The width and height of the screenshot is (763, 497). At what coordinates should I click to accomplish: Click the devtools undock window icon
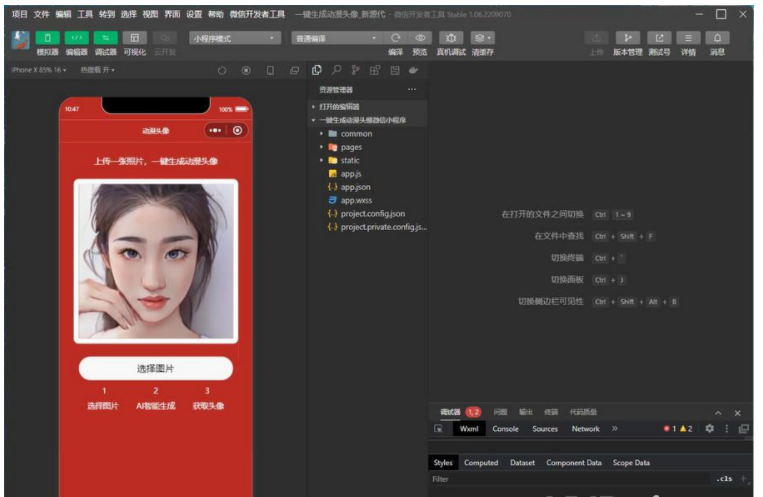click(x=744, y=428)
